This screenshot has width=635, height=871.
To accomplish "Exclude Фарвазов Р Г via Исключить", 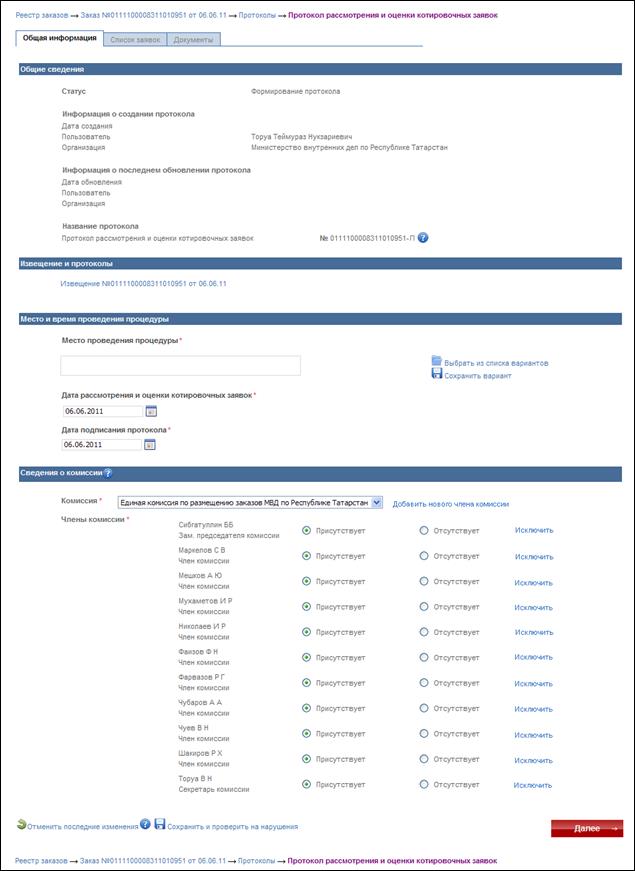I will (x=533, y=684).
